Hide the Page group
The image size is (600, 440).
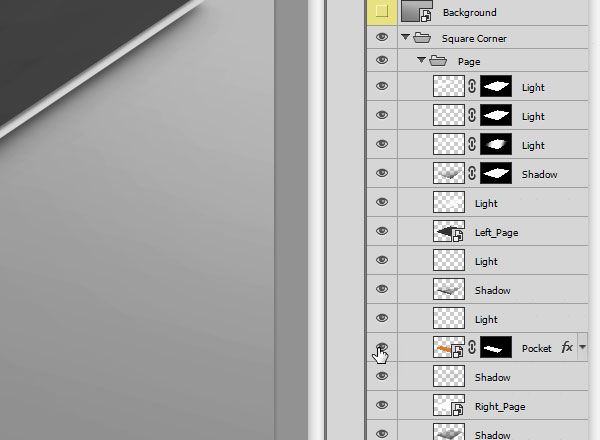point(382,60)
